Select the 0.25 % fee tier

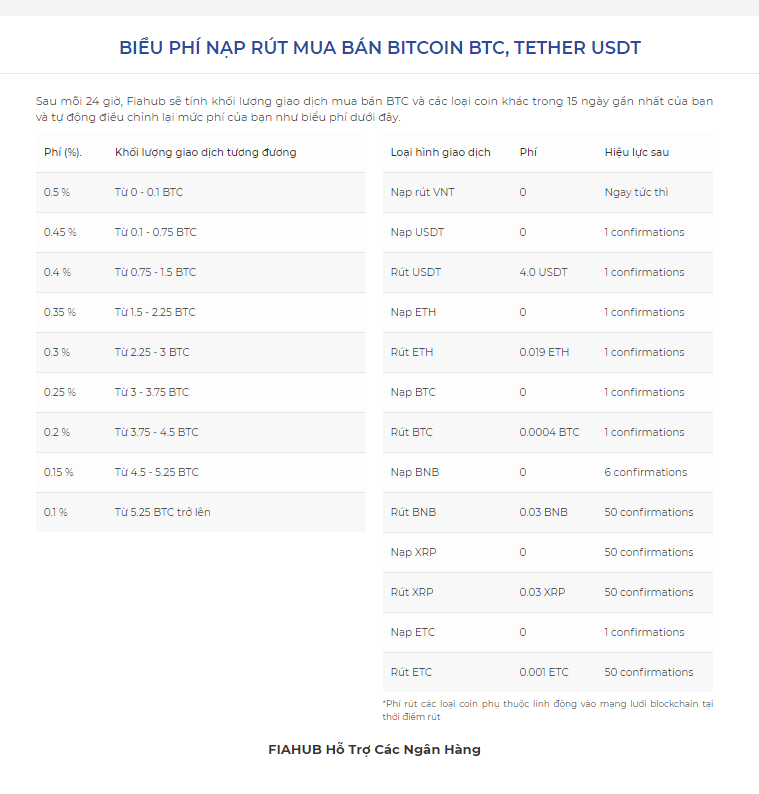[x=201, y=392]
